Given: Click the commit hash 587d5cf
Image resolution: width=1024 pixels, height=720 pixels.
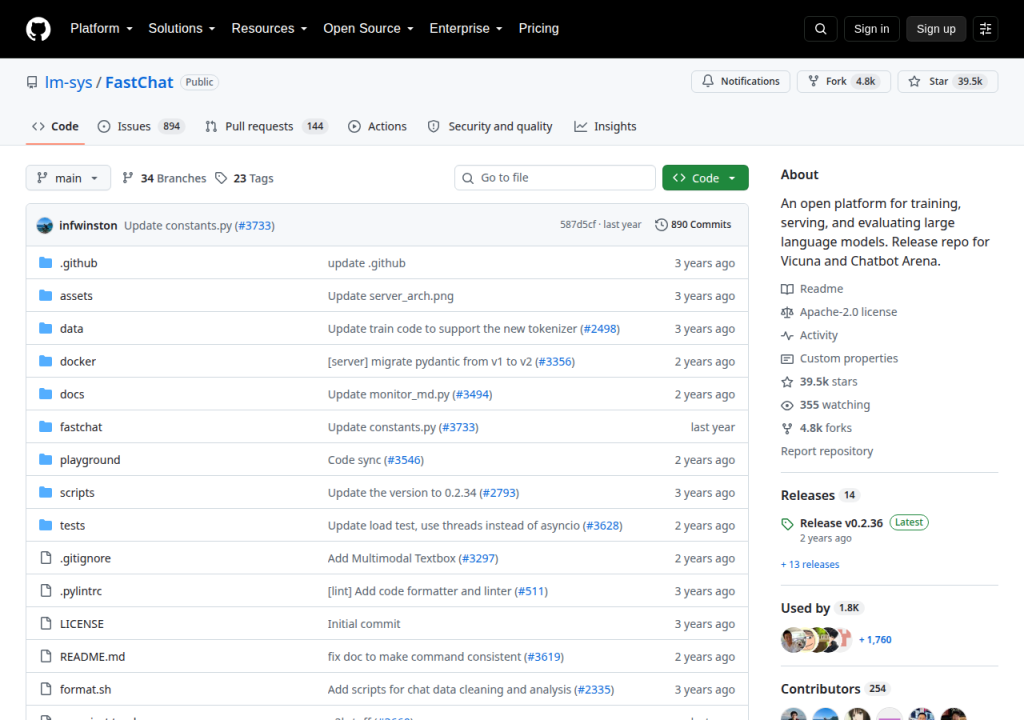Looking at the screenshot, I should pyautogui.click(x=577, y=225).
